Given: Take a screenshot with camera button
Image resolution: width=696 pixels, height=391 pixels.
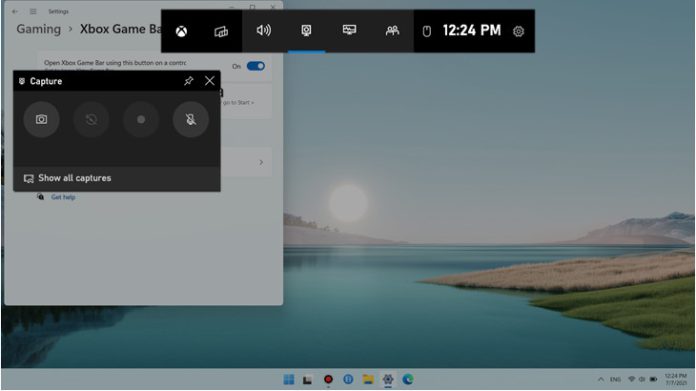Looking at the screenshot, I should tap(41, 119).
